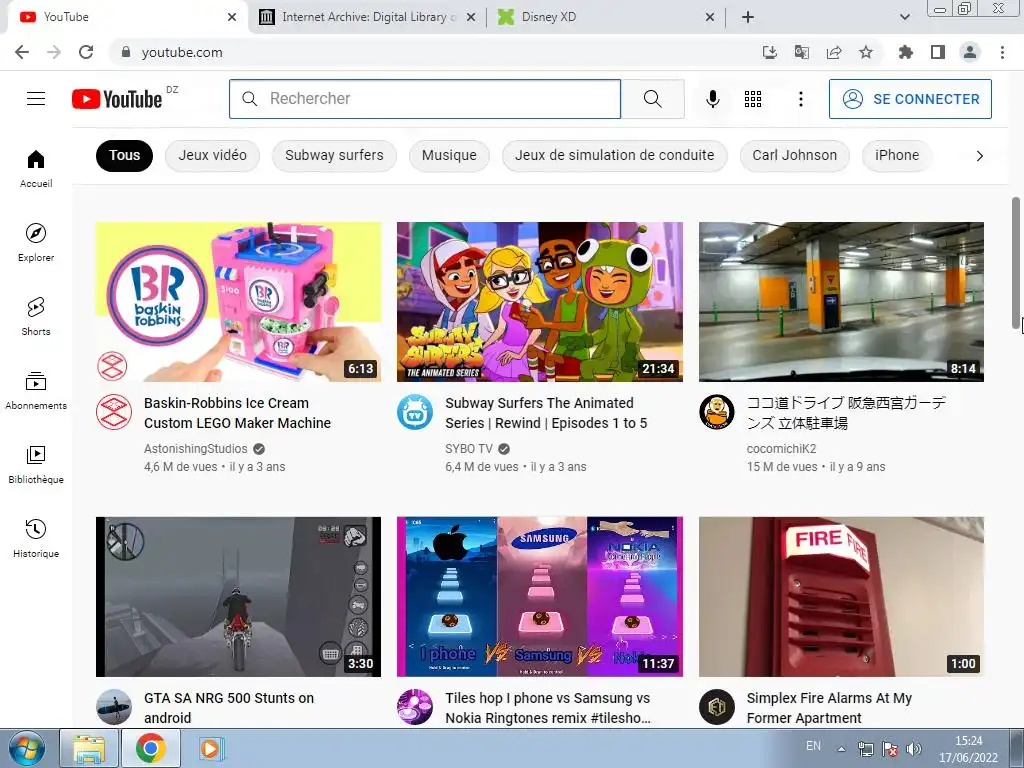Focus the Rechercher search field
This screenshot has width=1024, height=768.
click(x=424, y=99)
